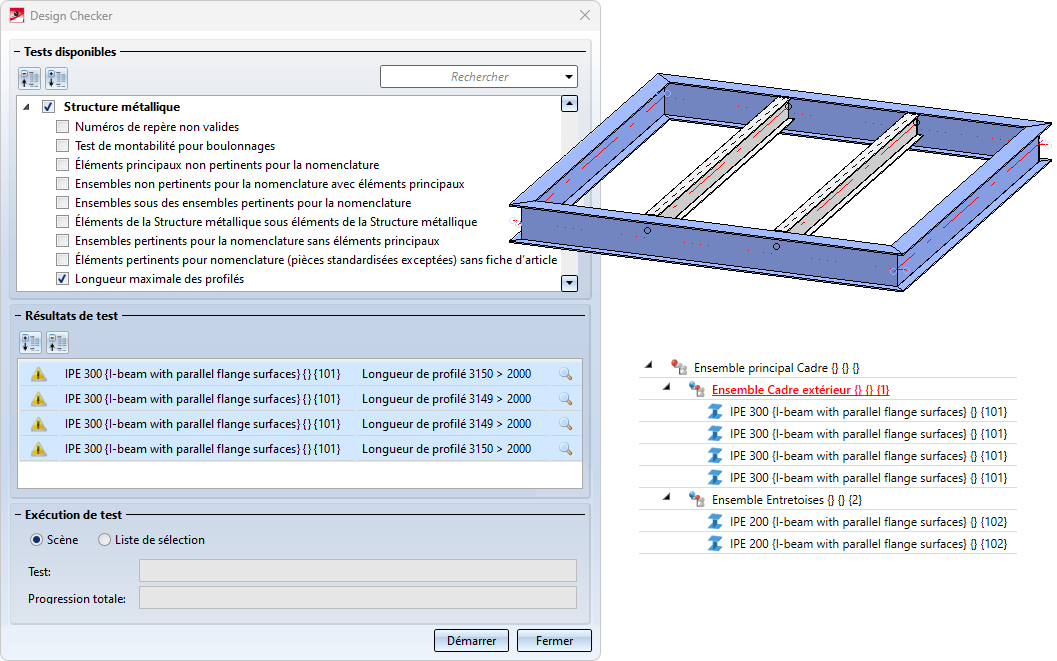Screen dimensions: 1057x661
Task: Enable Numéros de repère non valides test
Action: 63,127
